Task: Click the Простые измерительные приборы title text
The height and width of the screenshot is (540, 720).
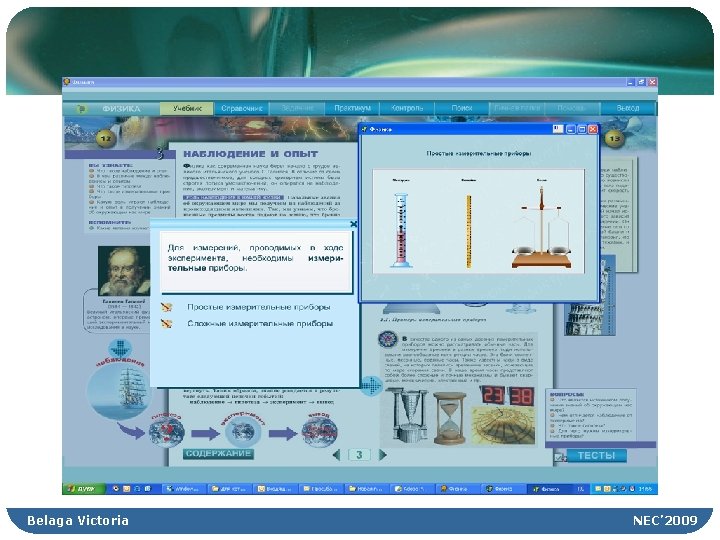Action: [x=479, y=153]
